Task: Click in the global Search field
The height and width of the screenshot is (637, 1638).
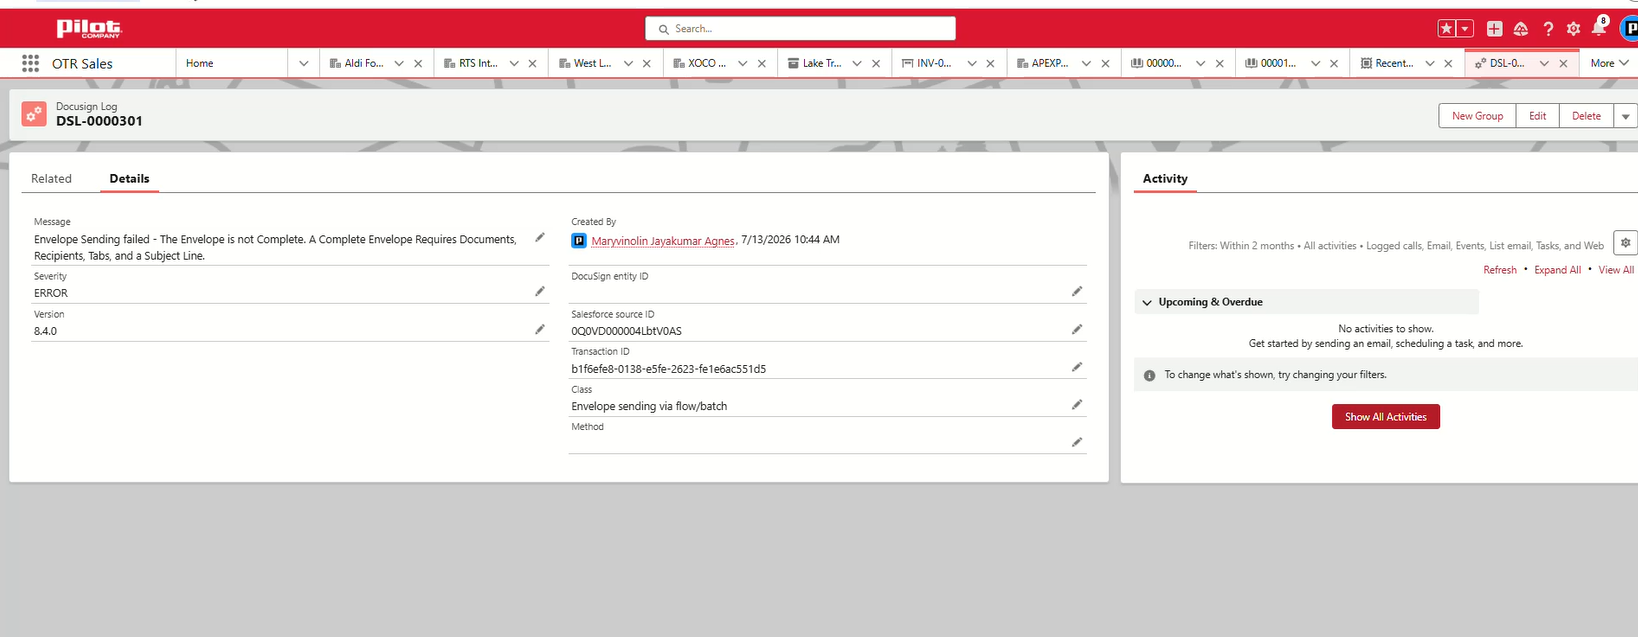Action: pyautogui.click(x=800, y=29)
